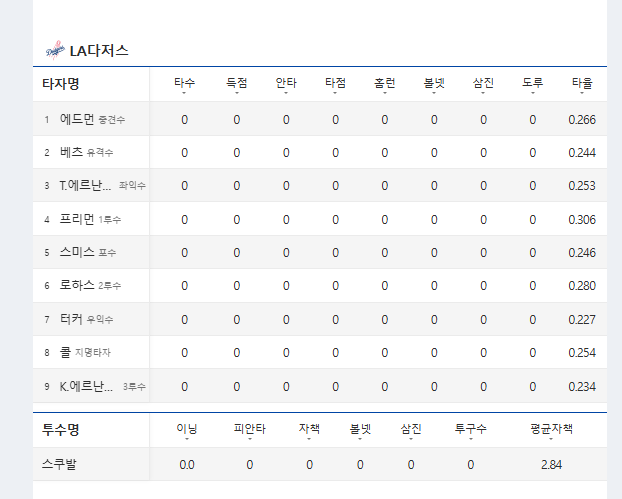
Task: Sort batters by 볼넷 column
Action: 434,84
